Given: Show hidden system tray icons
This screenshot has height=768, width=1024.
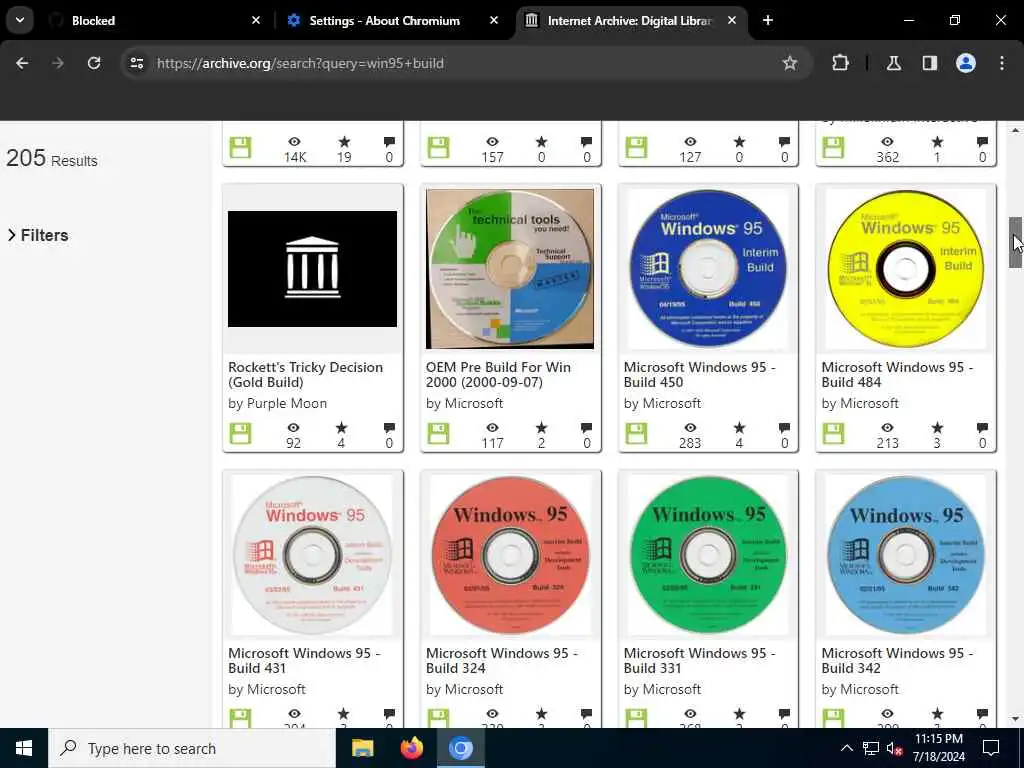Looking at the screenshot, I should coord(846,748).
